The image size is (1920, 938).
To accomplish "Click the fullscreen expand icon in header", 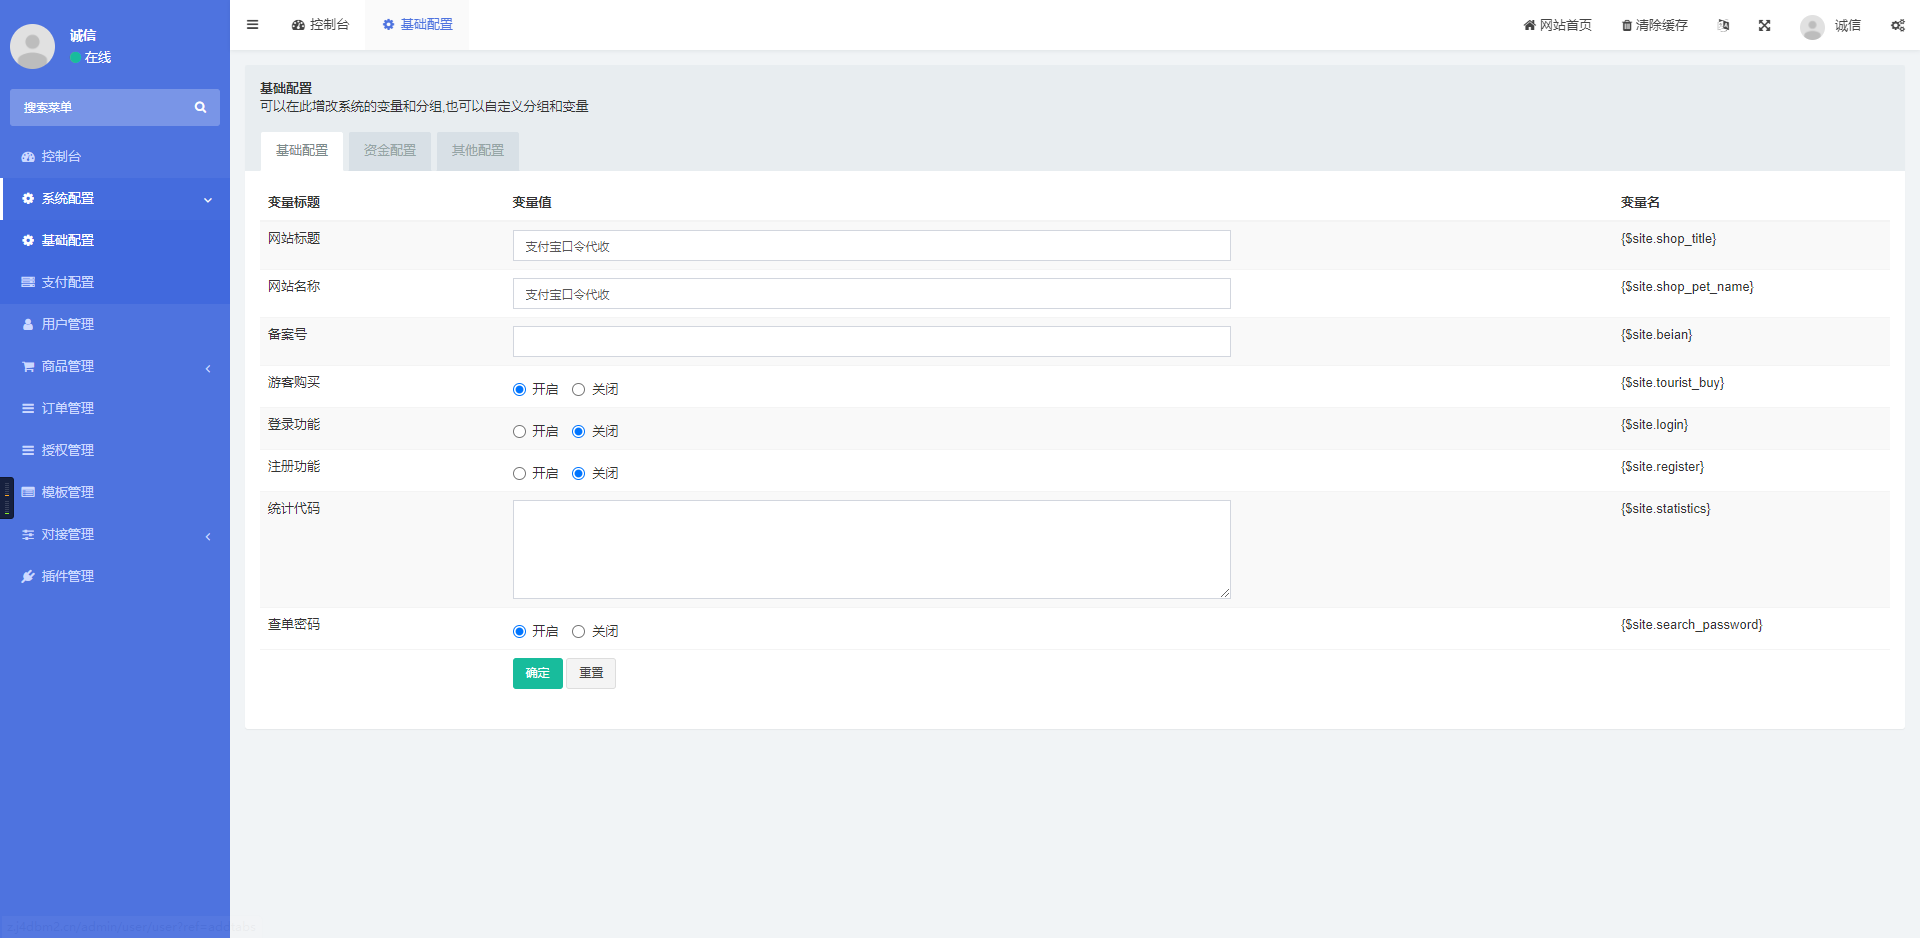I will [1765, 25].
